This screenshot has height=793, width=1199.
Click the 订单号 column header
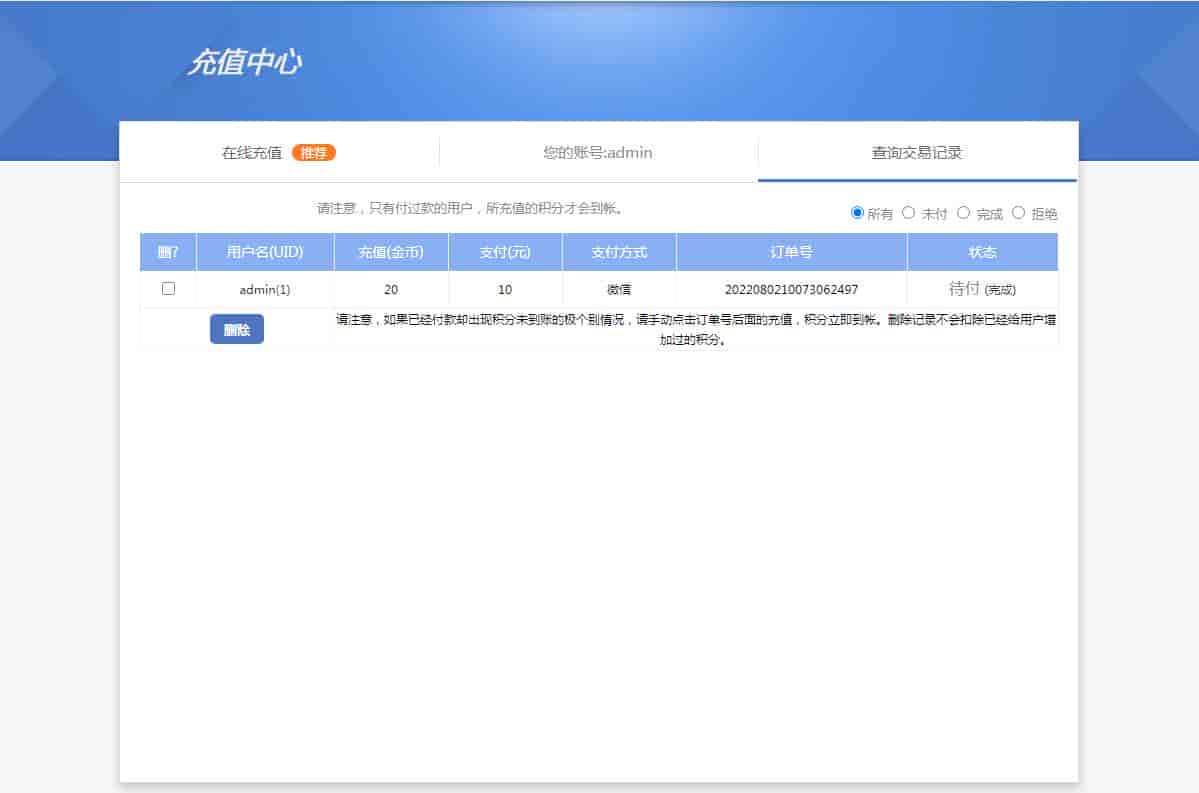[x=791, y=252]
